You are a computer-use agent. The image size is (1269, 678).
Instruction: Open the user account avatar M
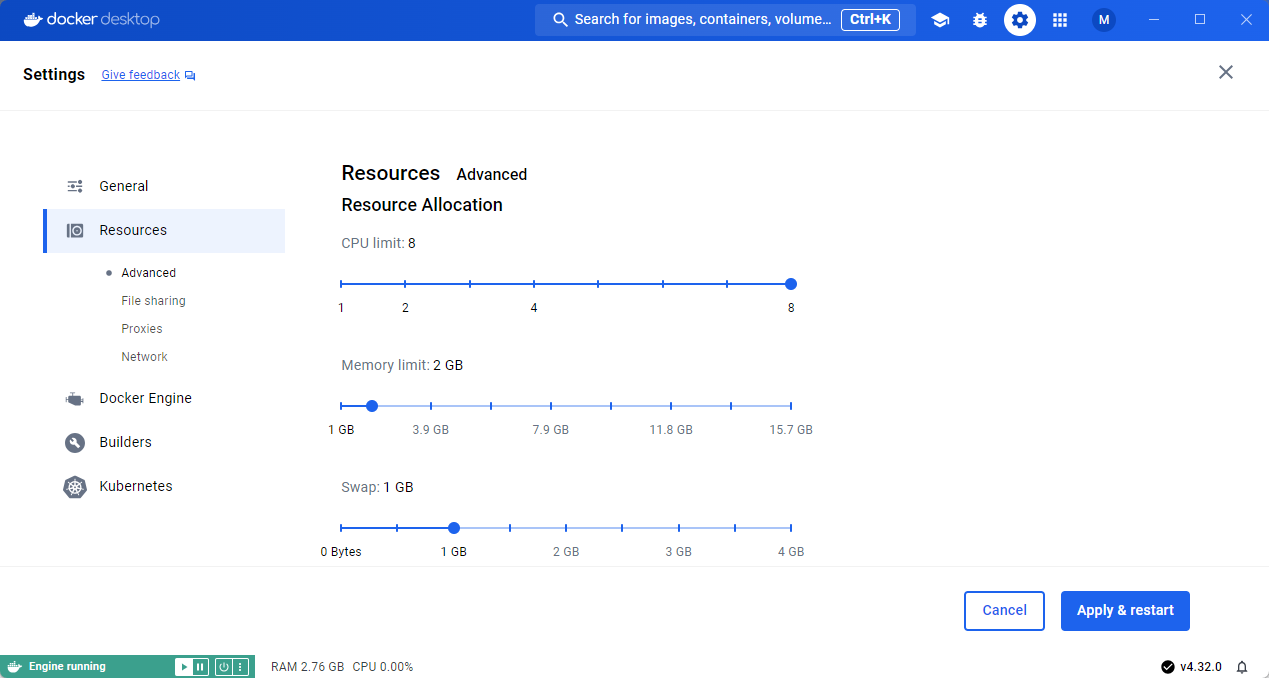(1103, 19)
